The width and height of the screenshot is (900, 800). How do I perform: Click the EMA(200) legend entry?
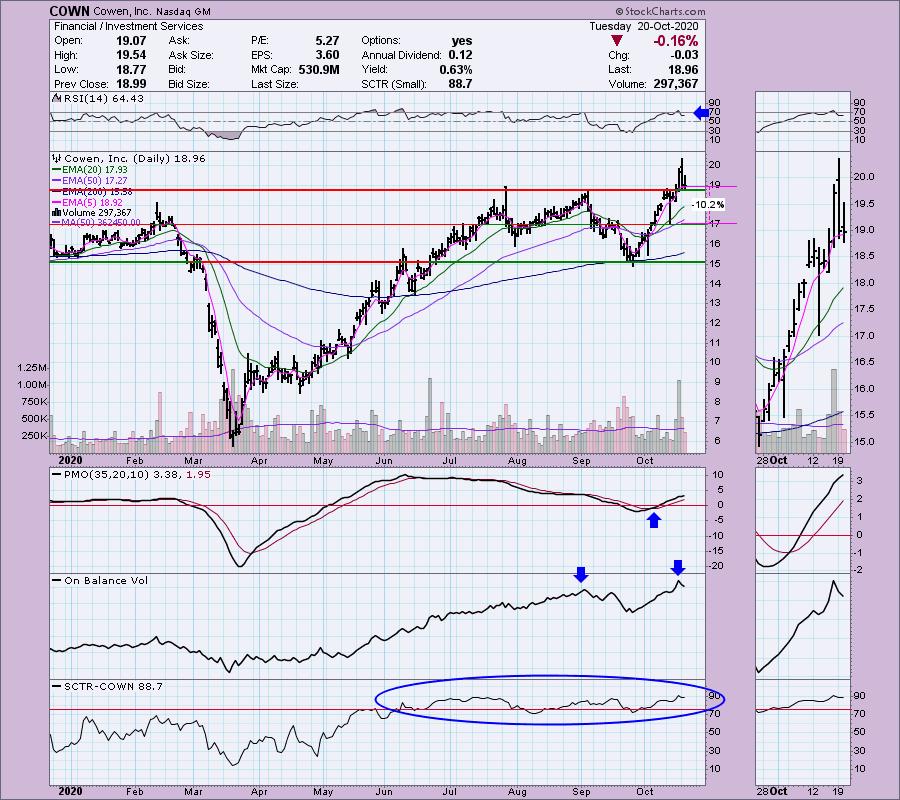(92, 192)
